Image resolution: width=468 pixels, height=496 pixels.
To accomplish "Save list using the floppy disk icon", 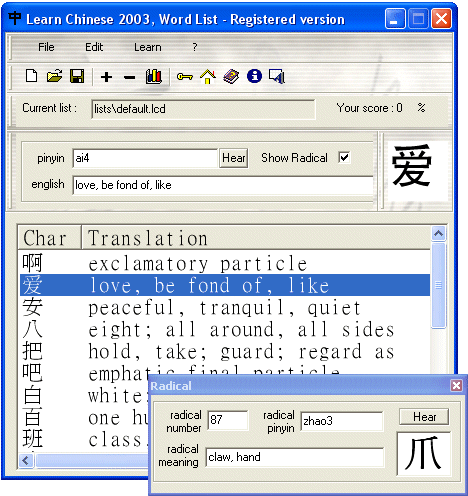I will (77, 76).
